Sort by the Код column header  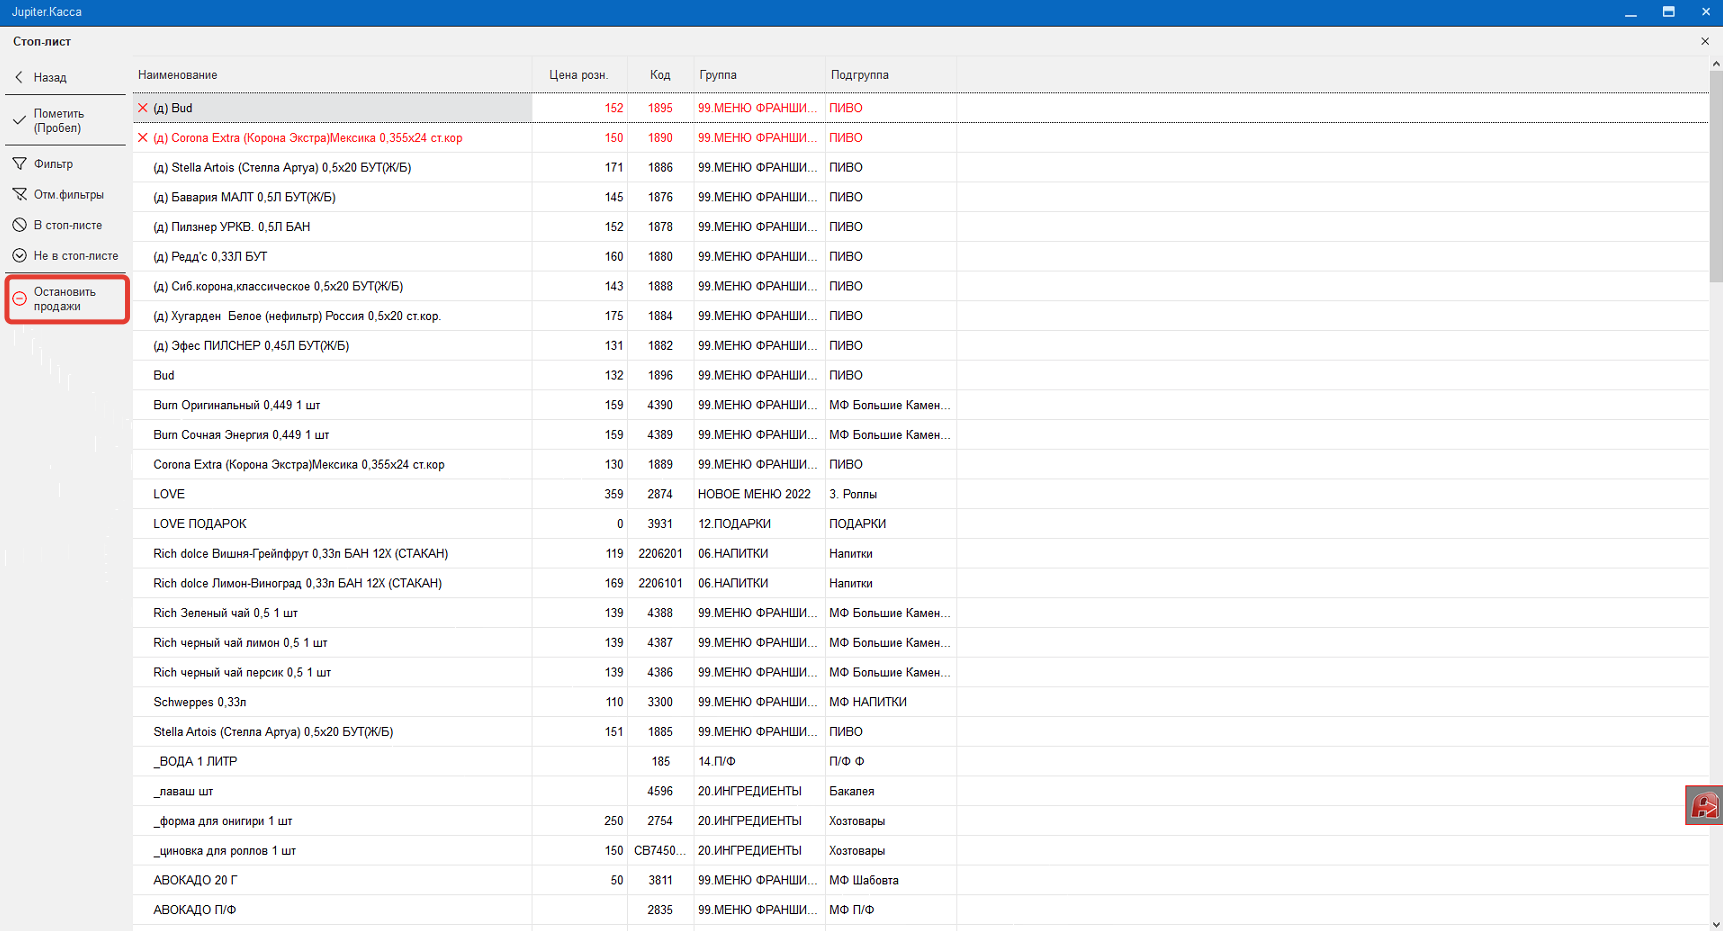click(x=660, y=75)
